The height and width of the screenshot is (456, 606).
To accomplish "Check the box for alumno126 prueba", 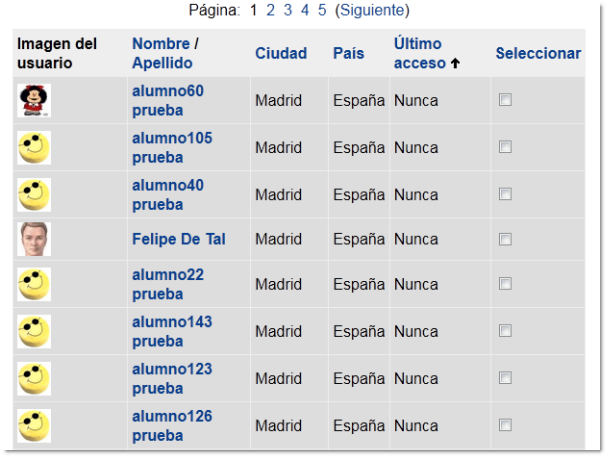I will (x=505, y=425).
